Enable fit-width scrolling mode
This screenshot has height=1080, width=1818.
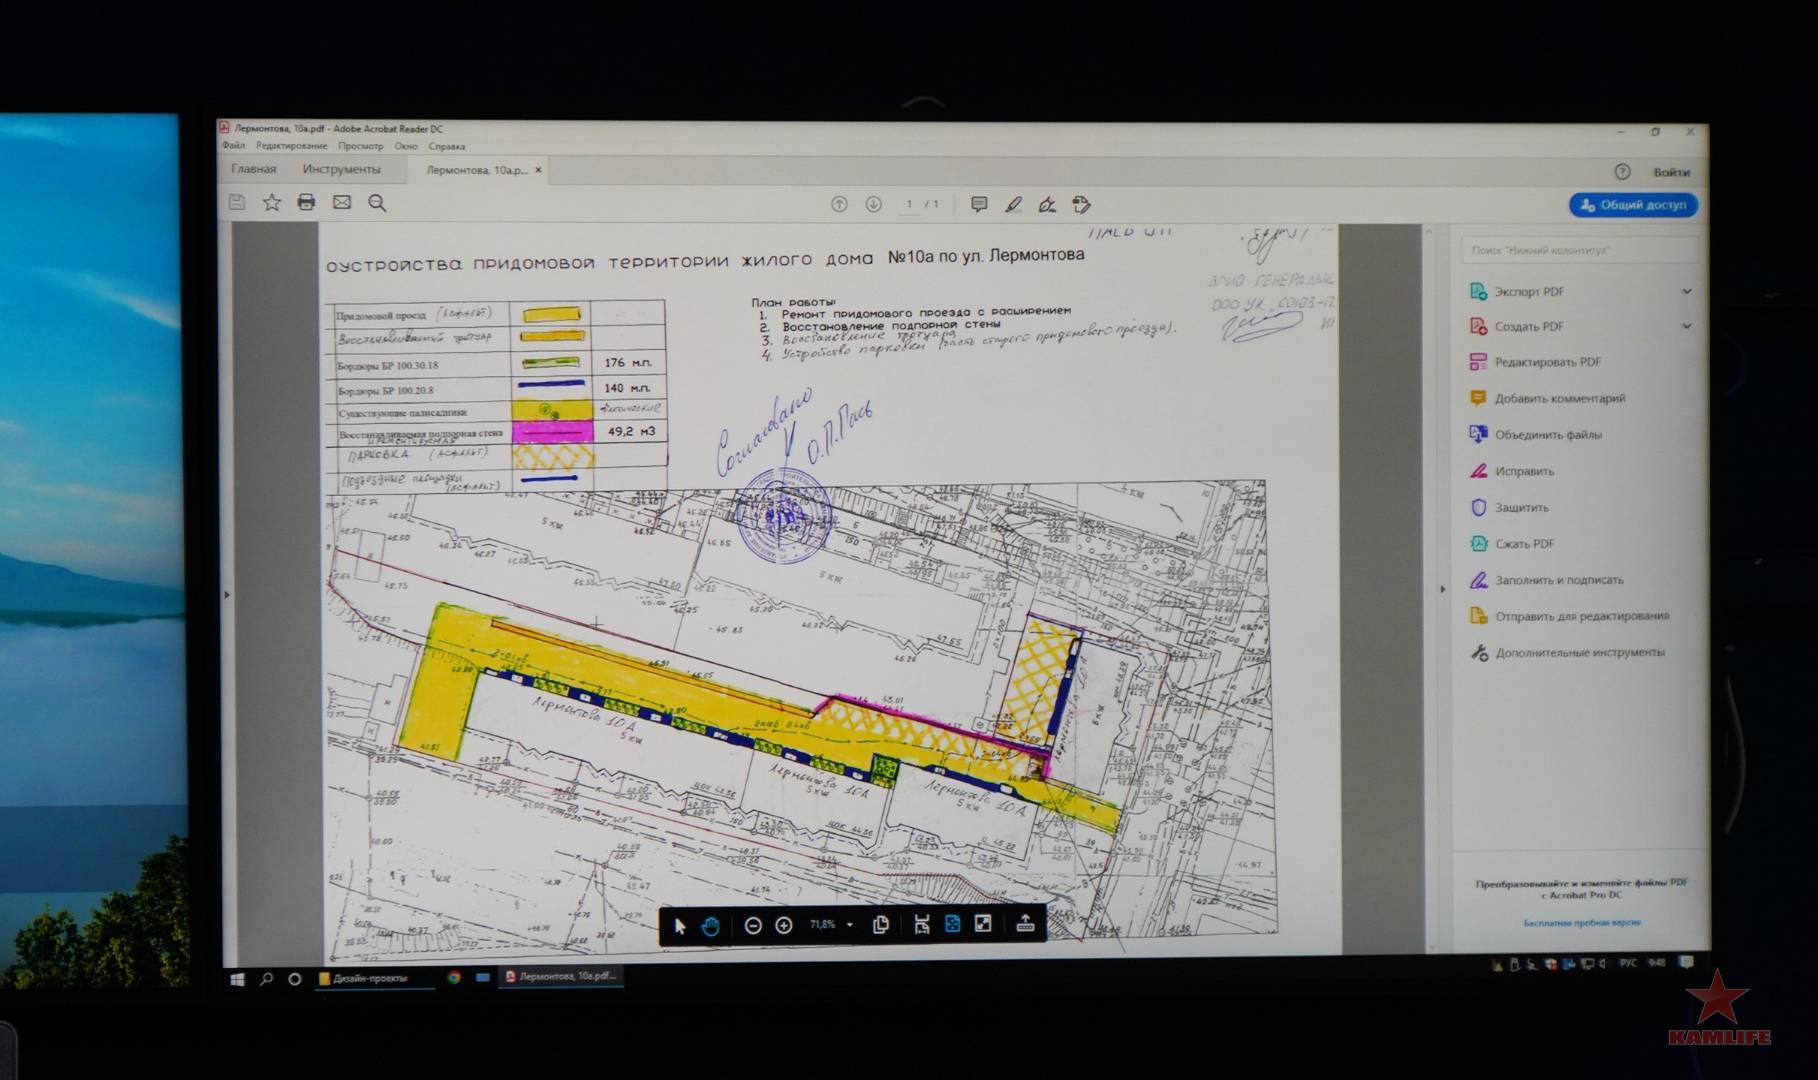pos(921,925)
